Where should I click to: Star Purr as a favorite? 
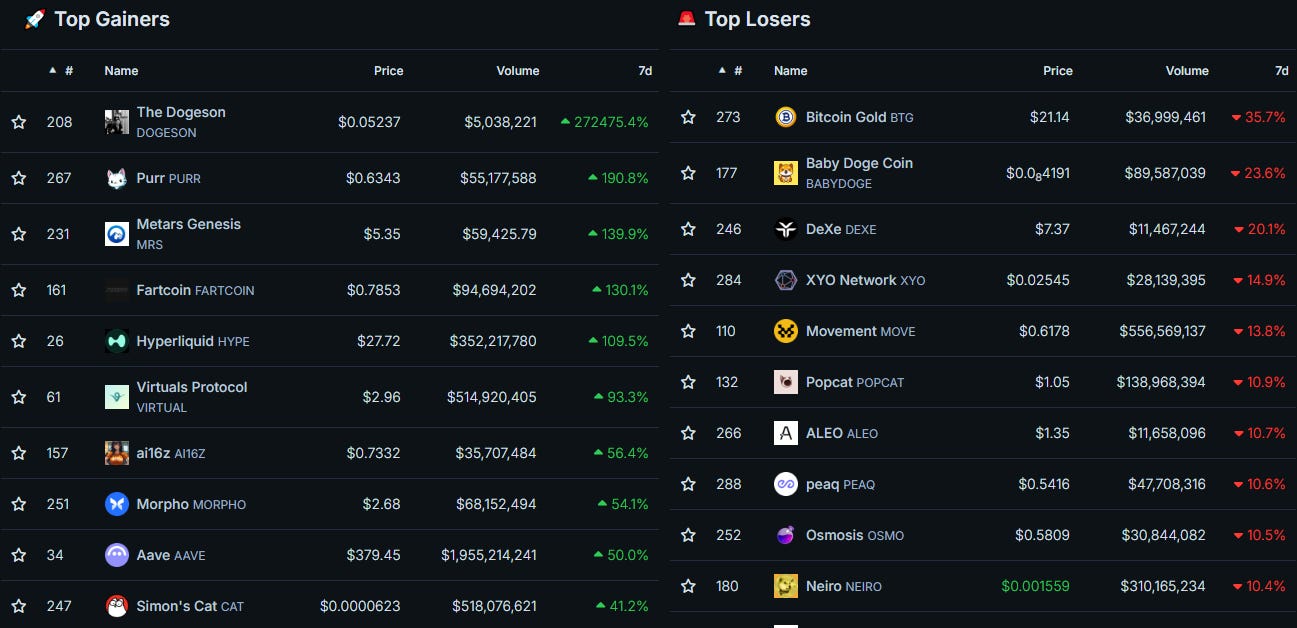tap(18, 178)
